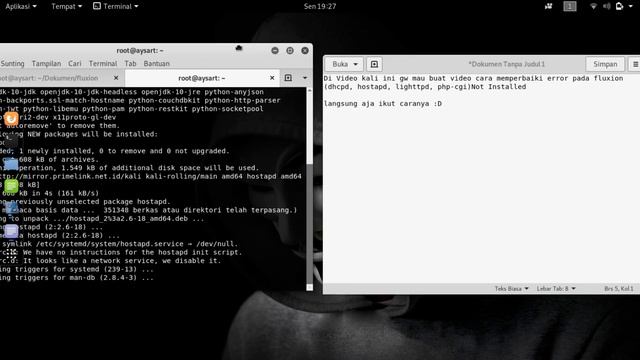
Task: Open the Cari menu in terminal
Action: pyautogui.click(x=75, y=64)
